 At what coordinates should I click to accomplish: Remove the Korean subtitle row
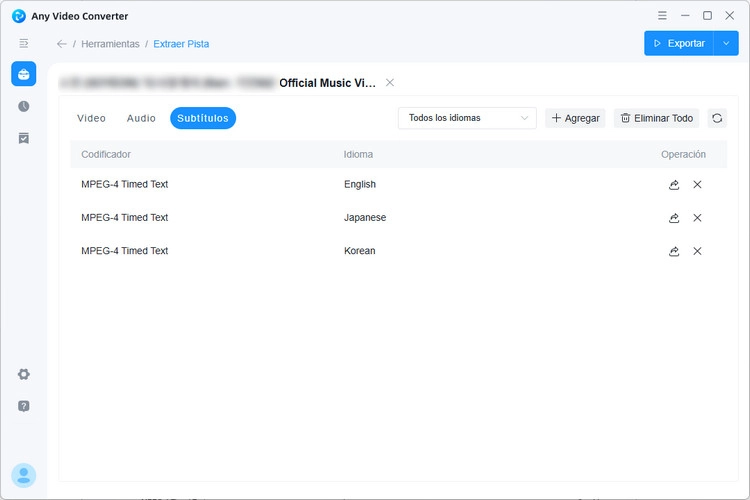pyautogui.click(x=697, y=251)
